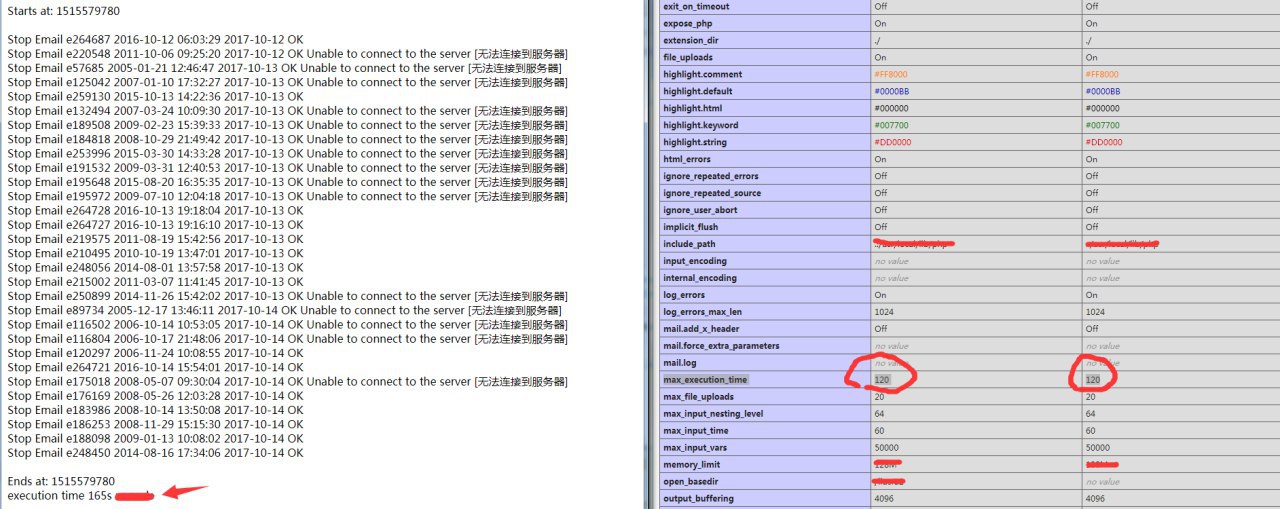This screenshot has height=509, width=1280.
Task: Select the Stop Email e184818 log line
Action: point(288,139)
